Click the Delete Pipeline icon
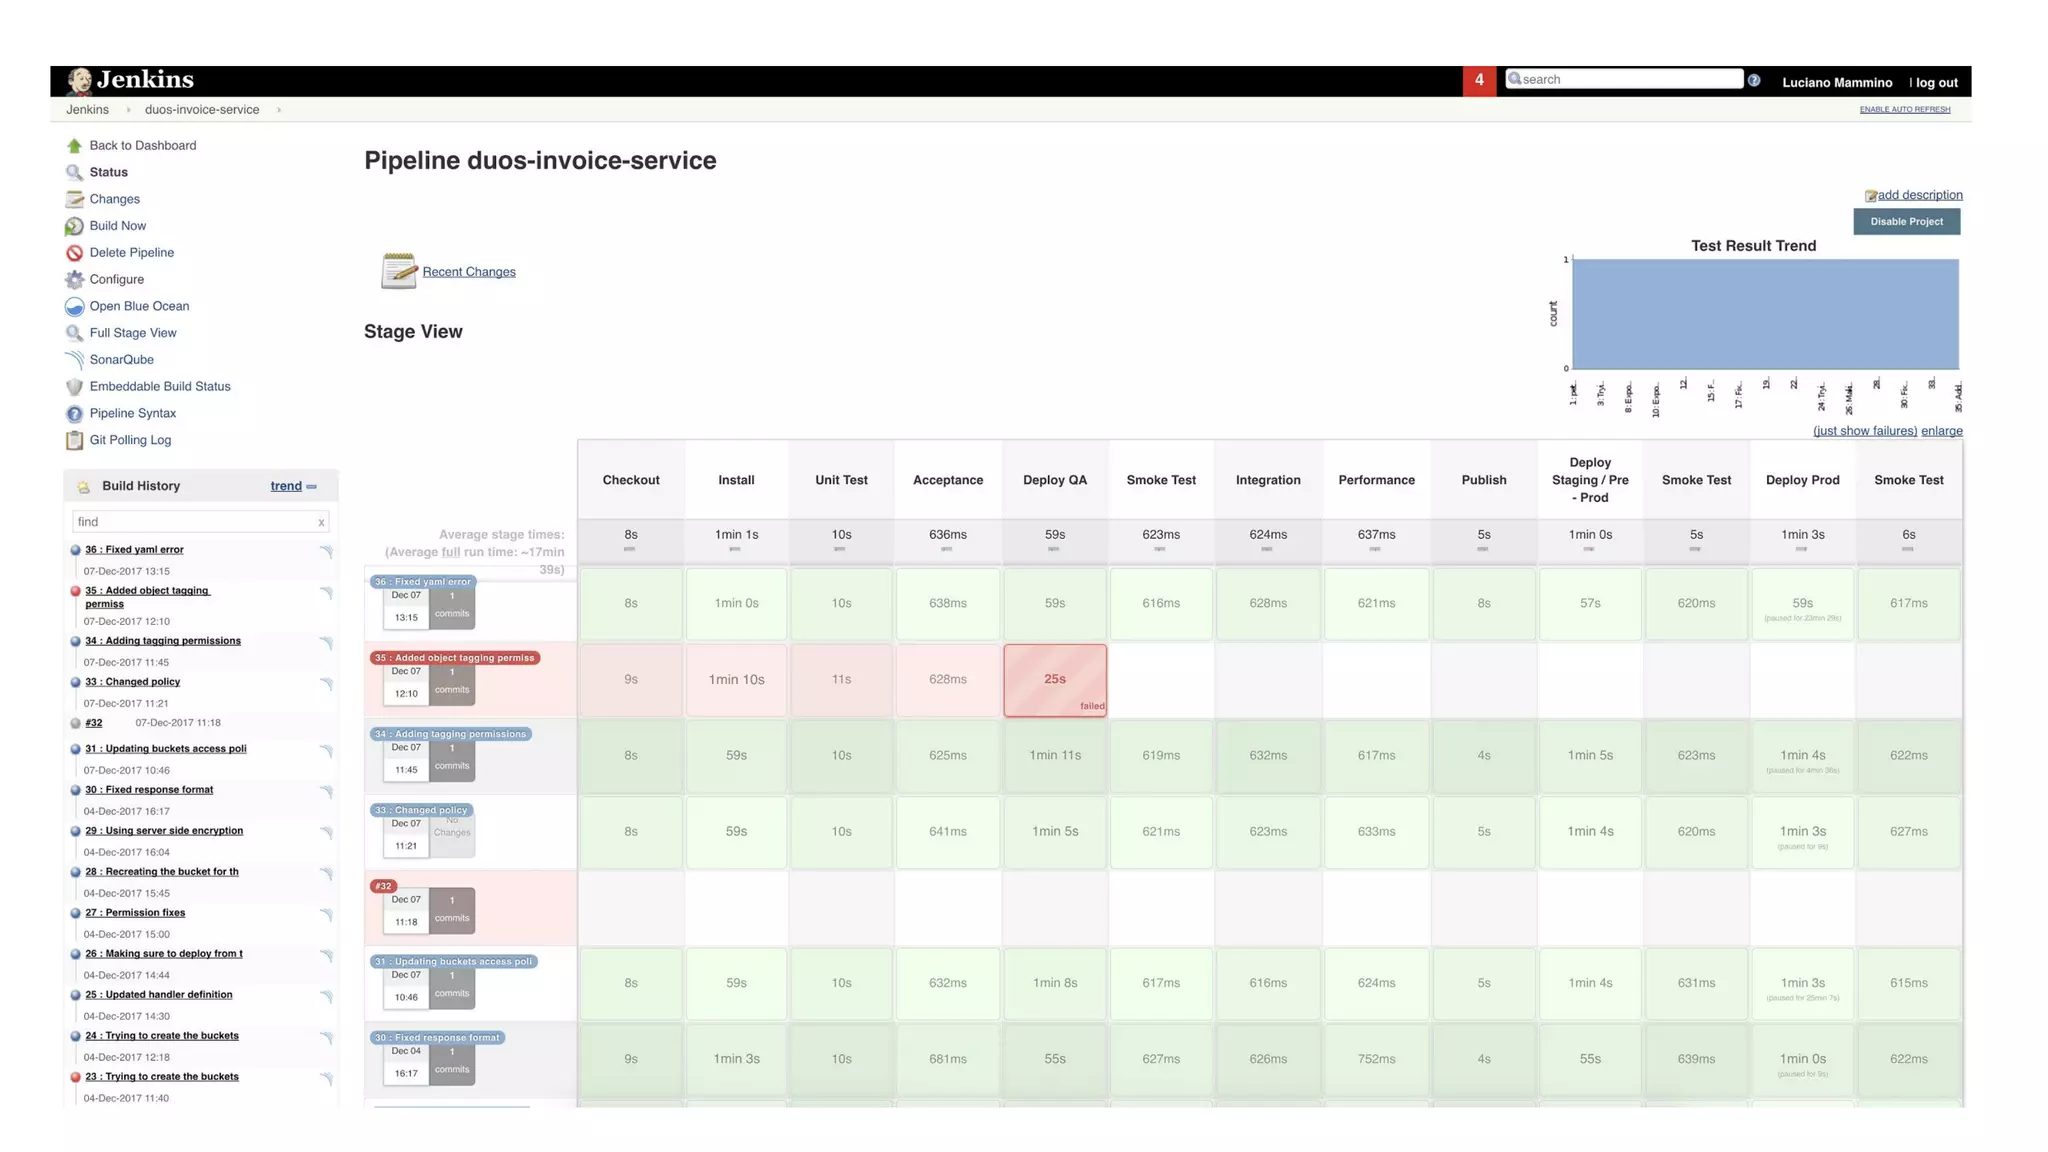The height and width of the screenshot is (1152, 2048). point(74,253)
